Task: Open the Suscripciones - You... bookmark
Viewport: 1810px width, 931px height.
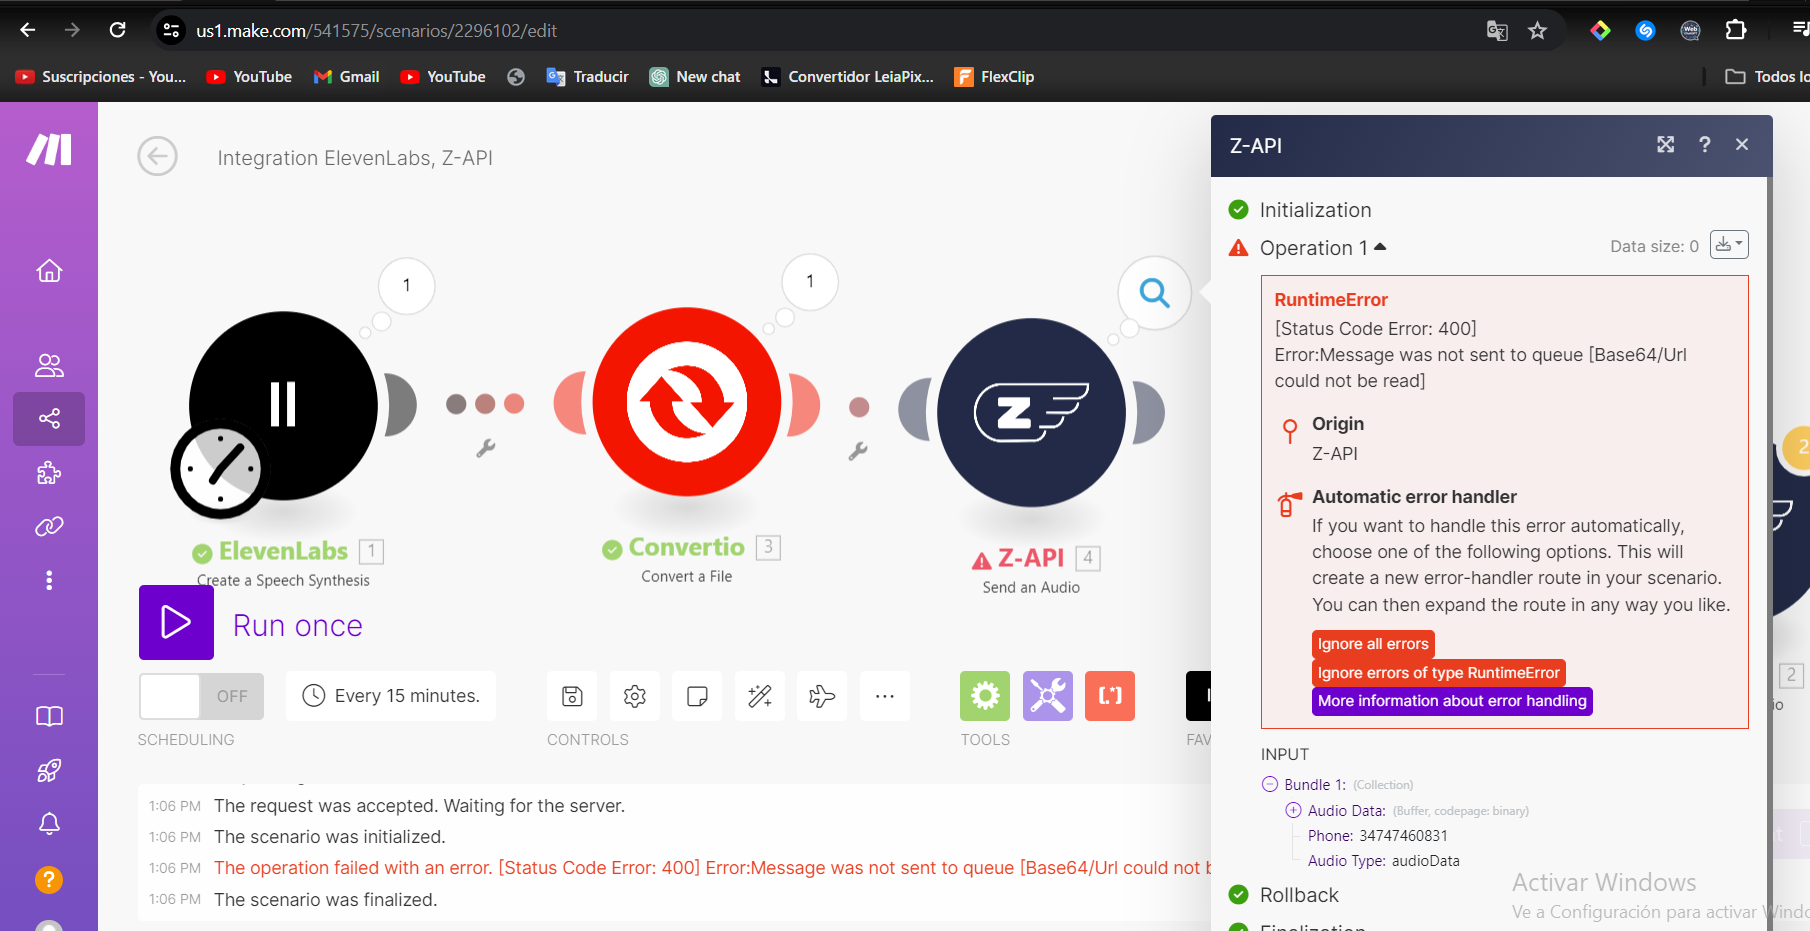Action: [x=101, y=77]
